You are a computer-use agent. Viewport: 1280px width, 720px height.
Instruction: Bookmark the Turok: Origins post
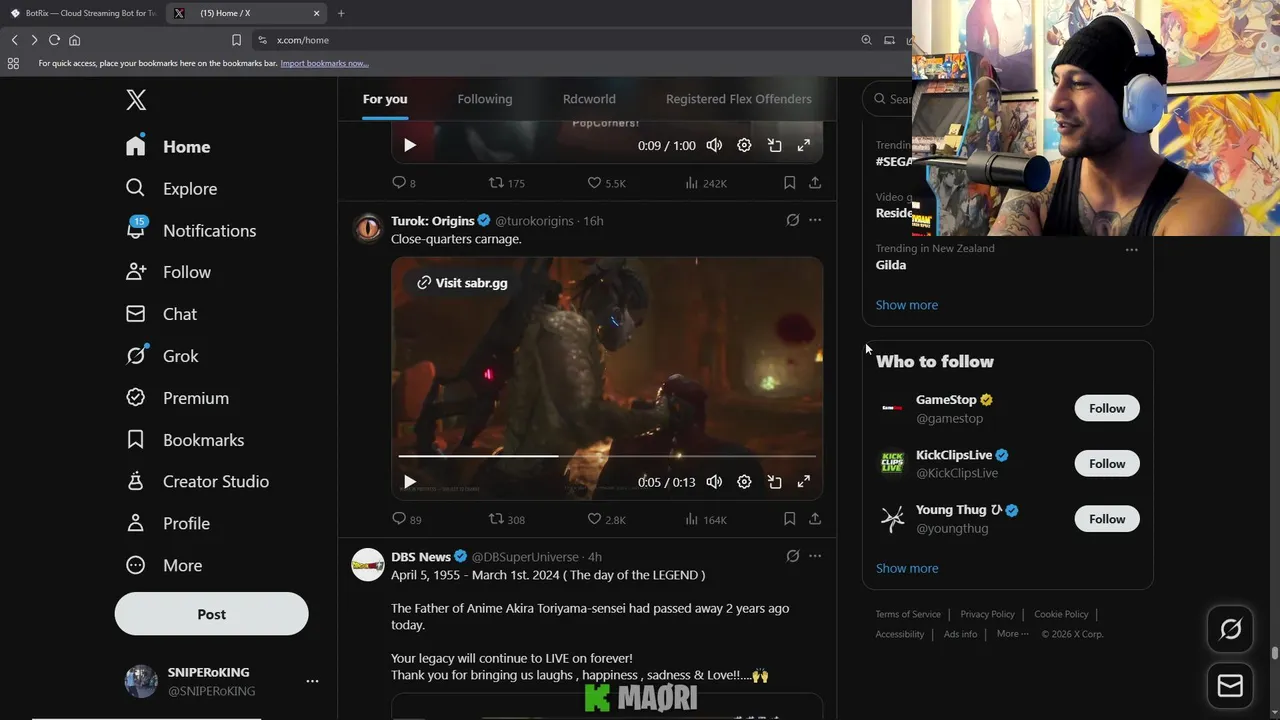click(789, 519)
